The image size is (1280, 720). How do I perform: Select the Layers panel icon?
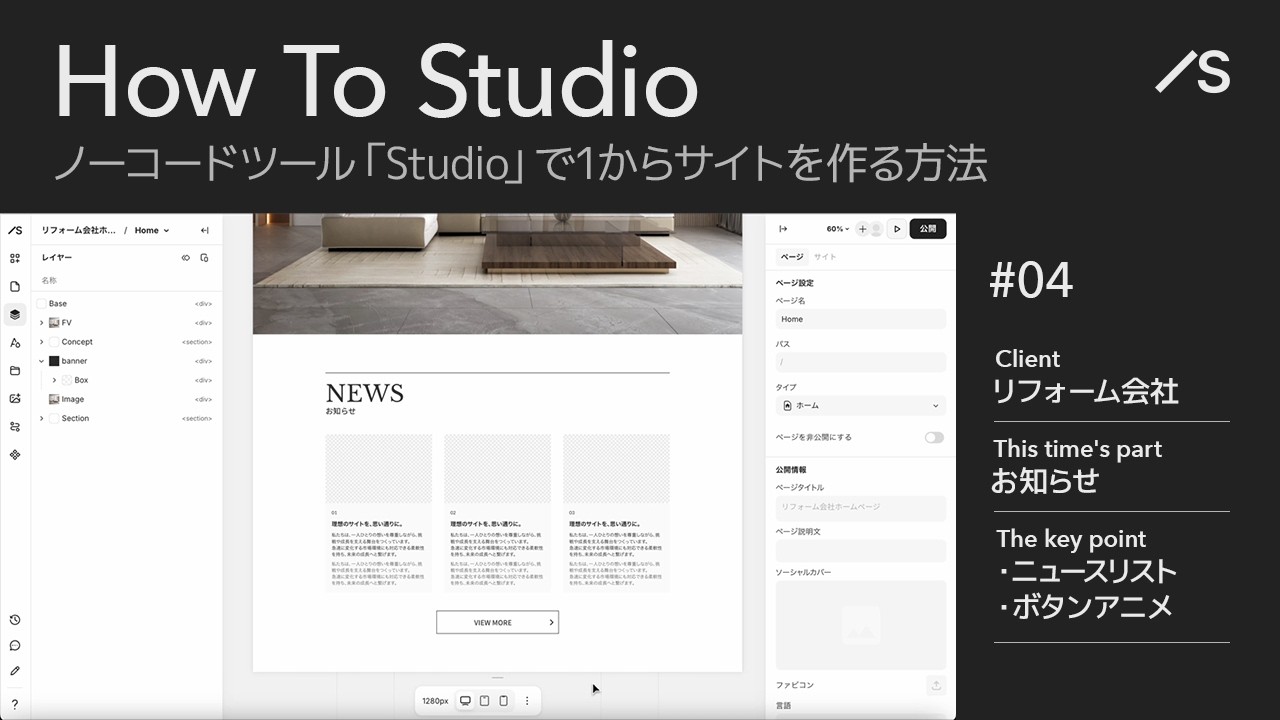coord(15,314)
